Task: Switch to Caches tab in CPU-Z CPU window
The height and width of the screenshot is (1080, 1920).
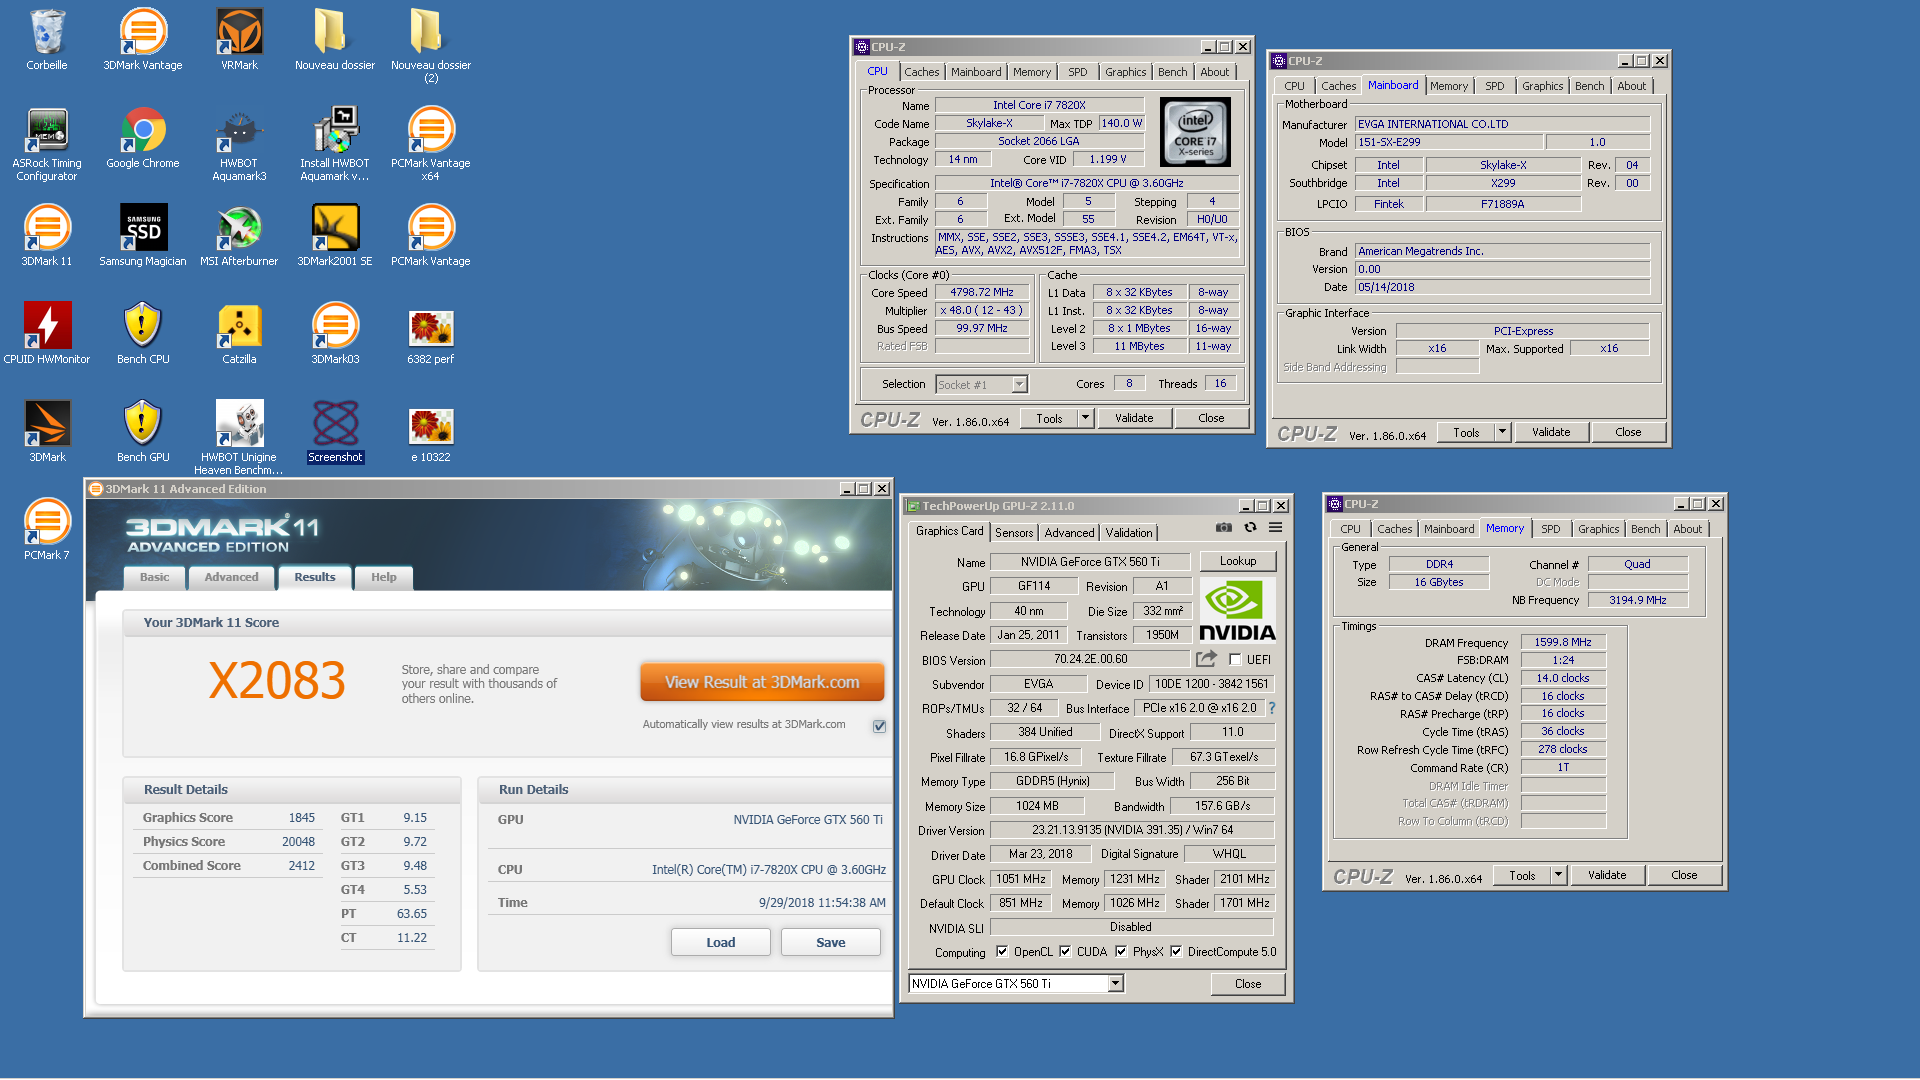Action: (922, 72)
